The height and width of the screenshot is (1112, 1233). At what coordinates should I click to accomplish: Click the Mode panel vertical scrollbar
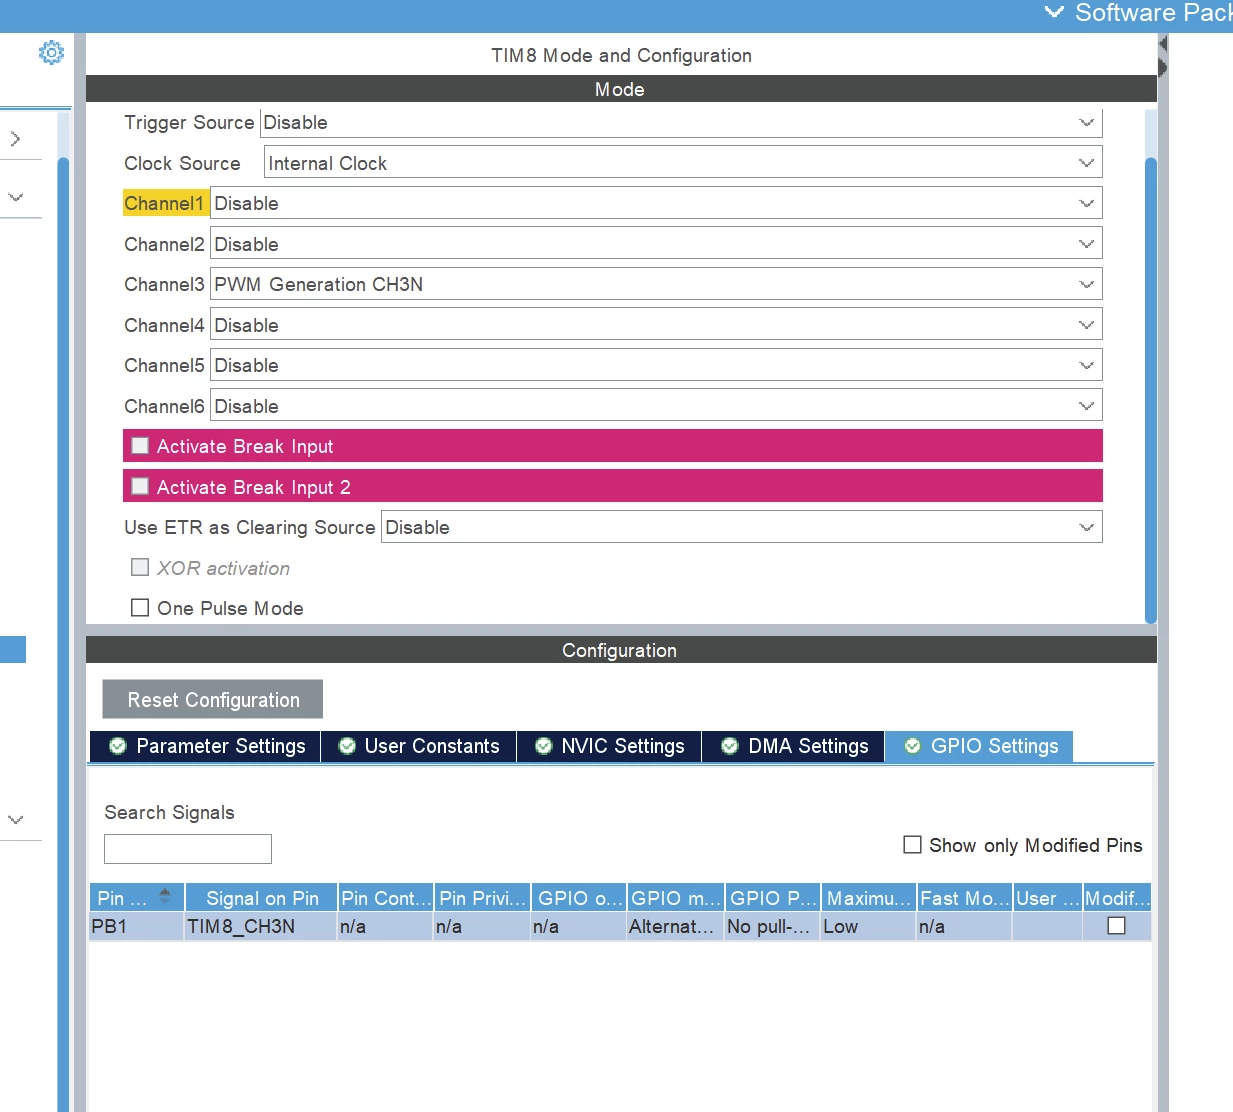click(1150, 390)
